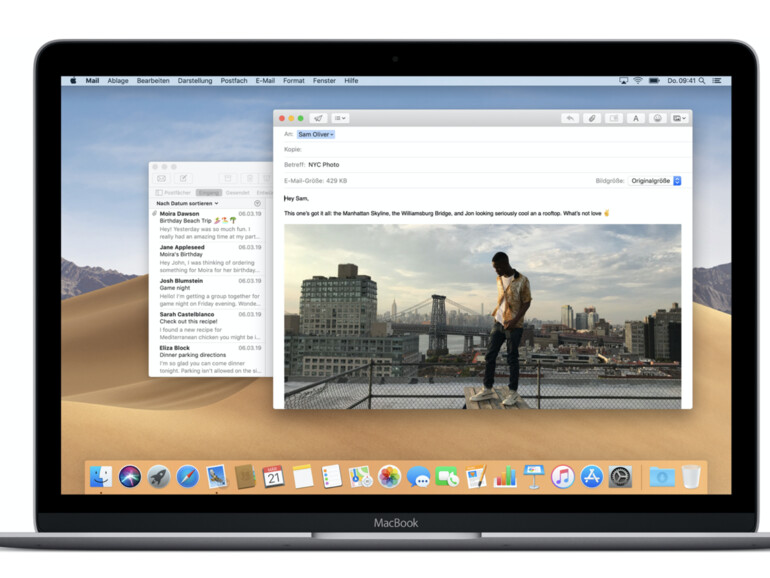Open the Hilfe menu
Image resolution: width=770 pixels, height=578 pixels.
351,81
